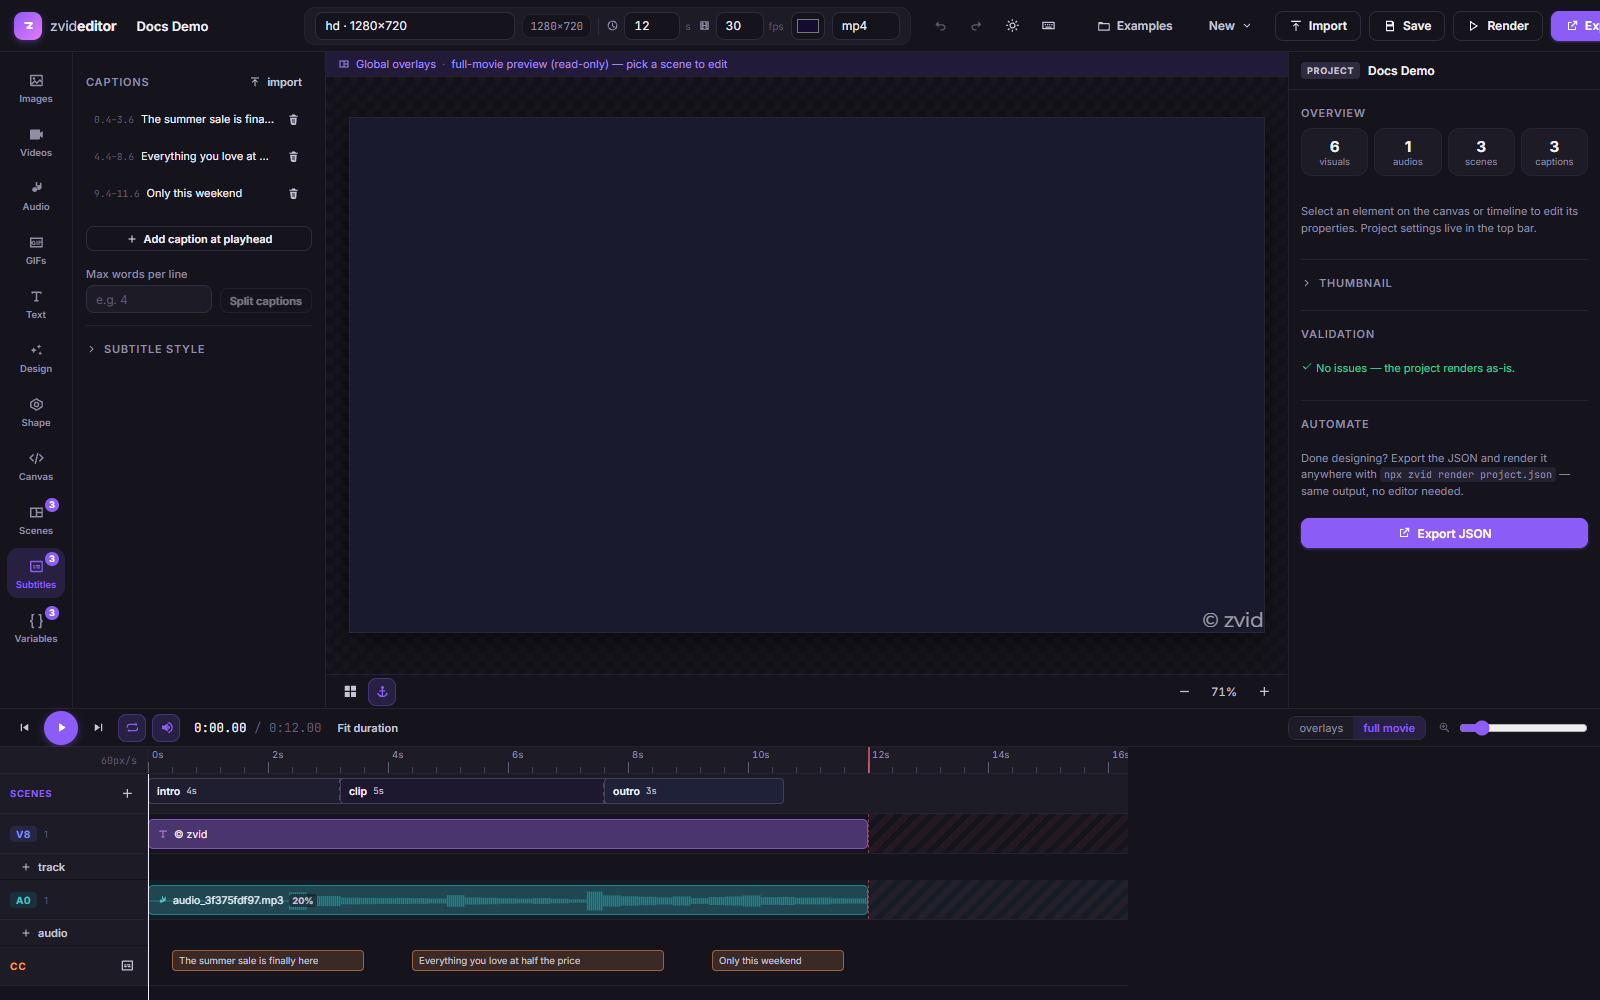
Task: Undo the last action
Action: 940,26
